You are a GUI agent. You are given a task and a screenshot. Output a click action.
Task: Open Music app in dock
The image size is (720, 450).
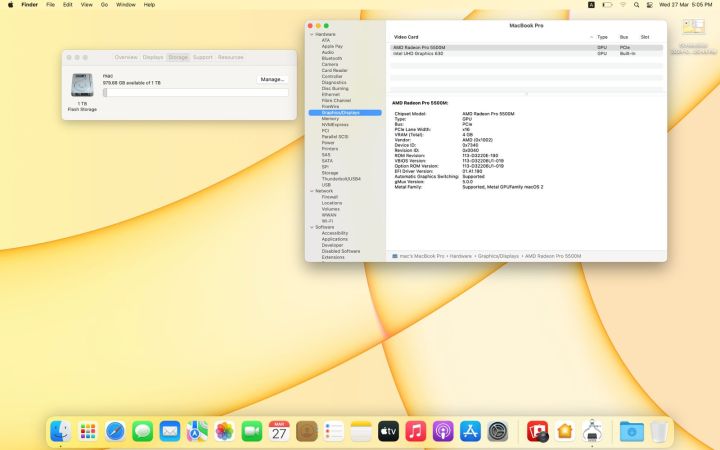pos(416,431)
